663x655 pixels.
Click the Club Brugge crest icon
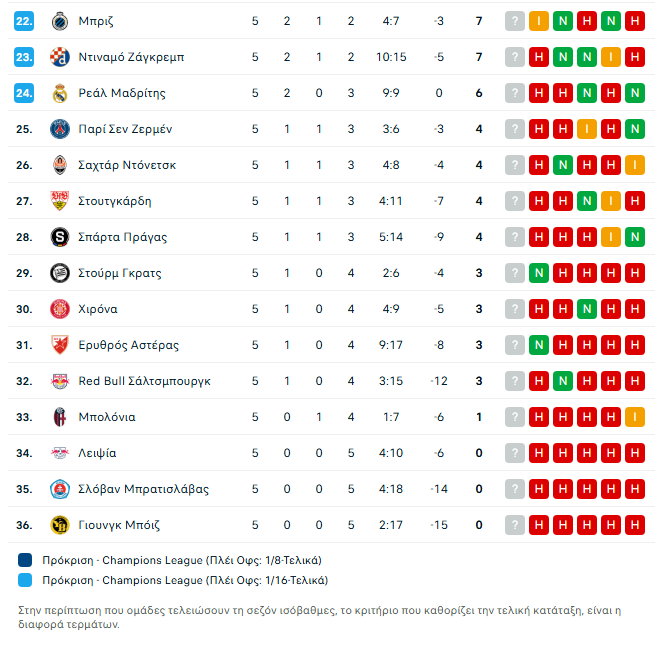[x=59, y=21]
